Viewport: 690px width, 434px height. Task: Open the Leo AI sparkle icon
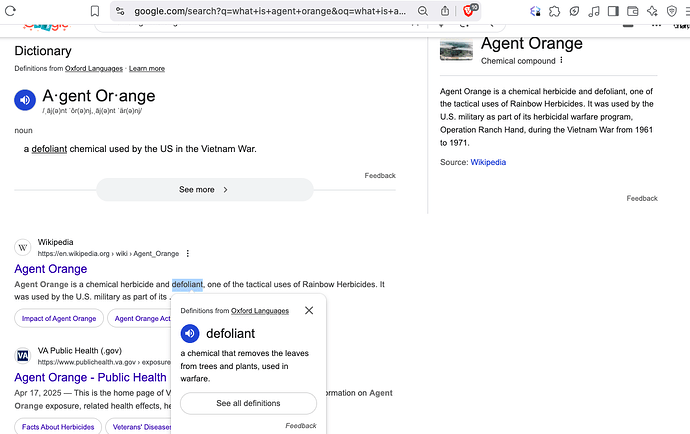pos(652,11)
